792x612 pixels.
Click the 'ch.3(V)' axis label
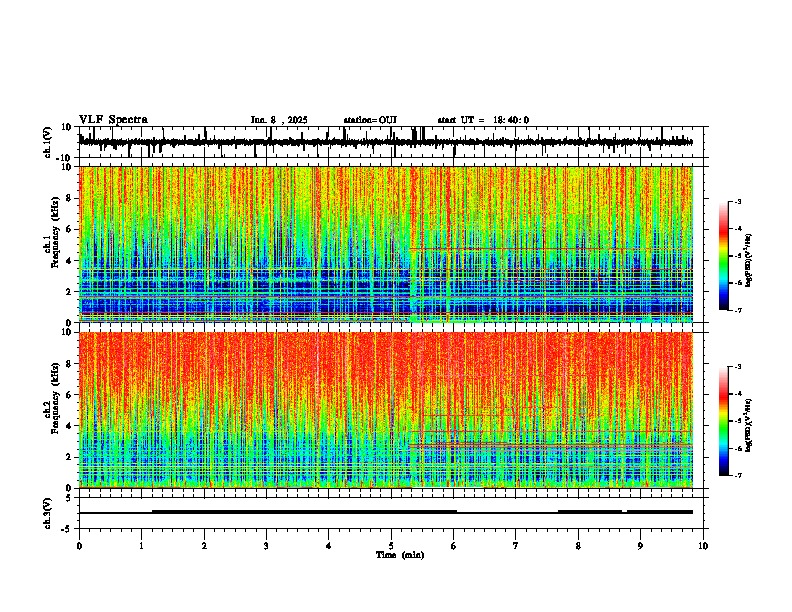pyautogui.click(x=48, y=513)
